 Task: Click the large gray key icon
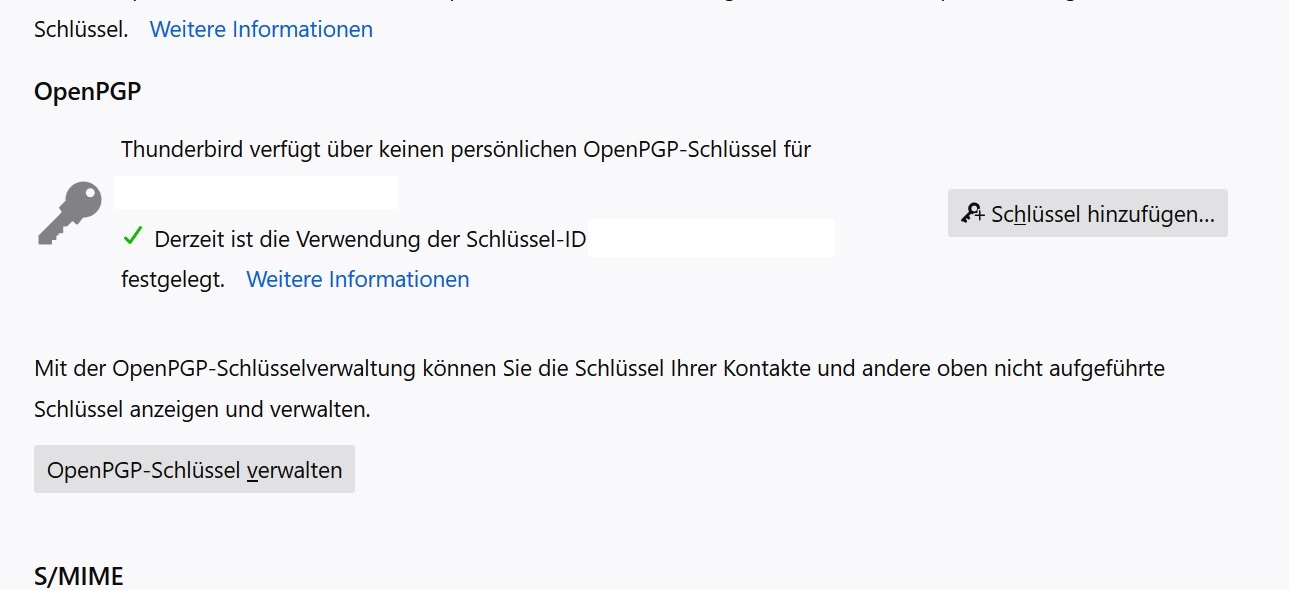70,212
